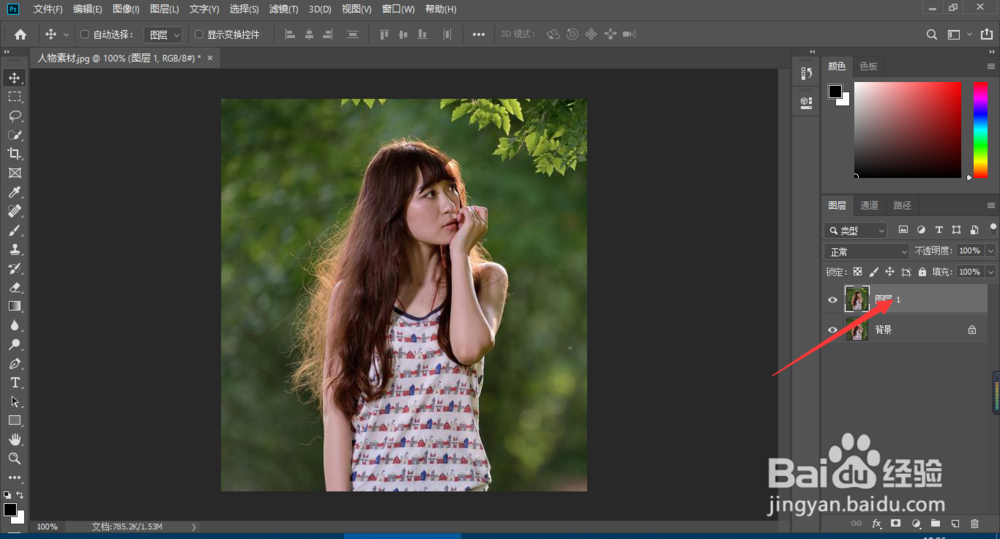
Task: Toggle lock image pixels brush icon
Action: coord(874,272)
